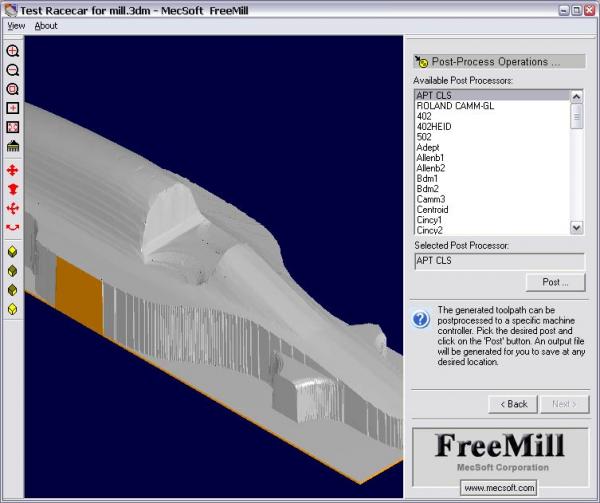This screenshot has height=503, width=600.
Task: Click the post processor list scrollbar thumb
Action: 576,116
